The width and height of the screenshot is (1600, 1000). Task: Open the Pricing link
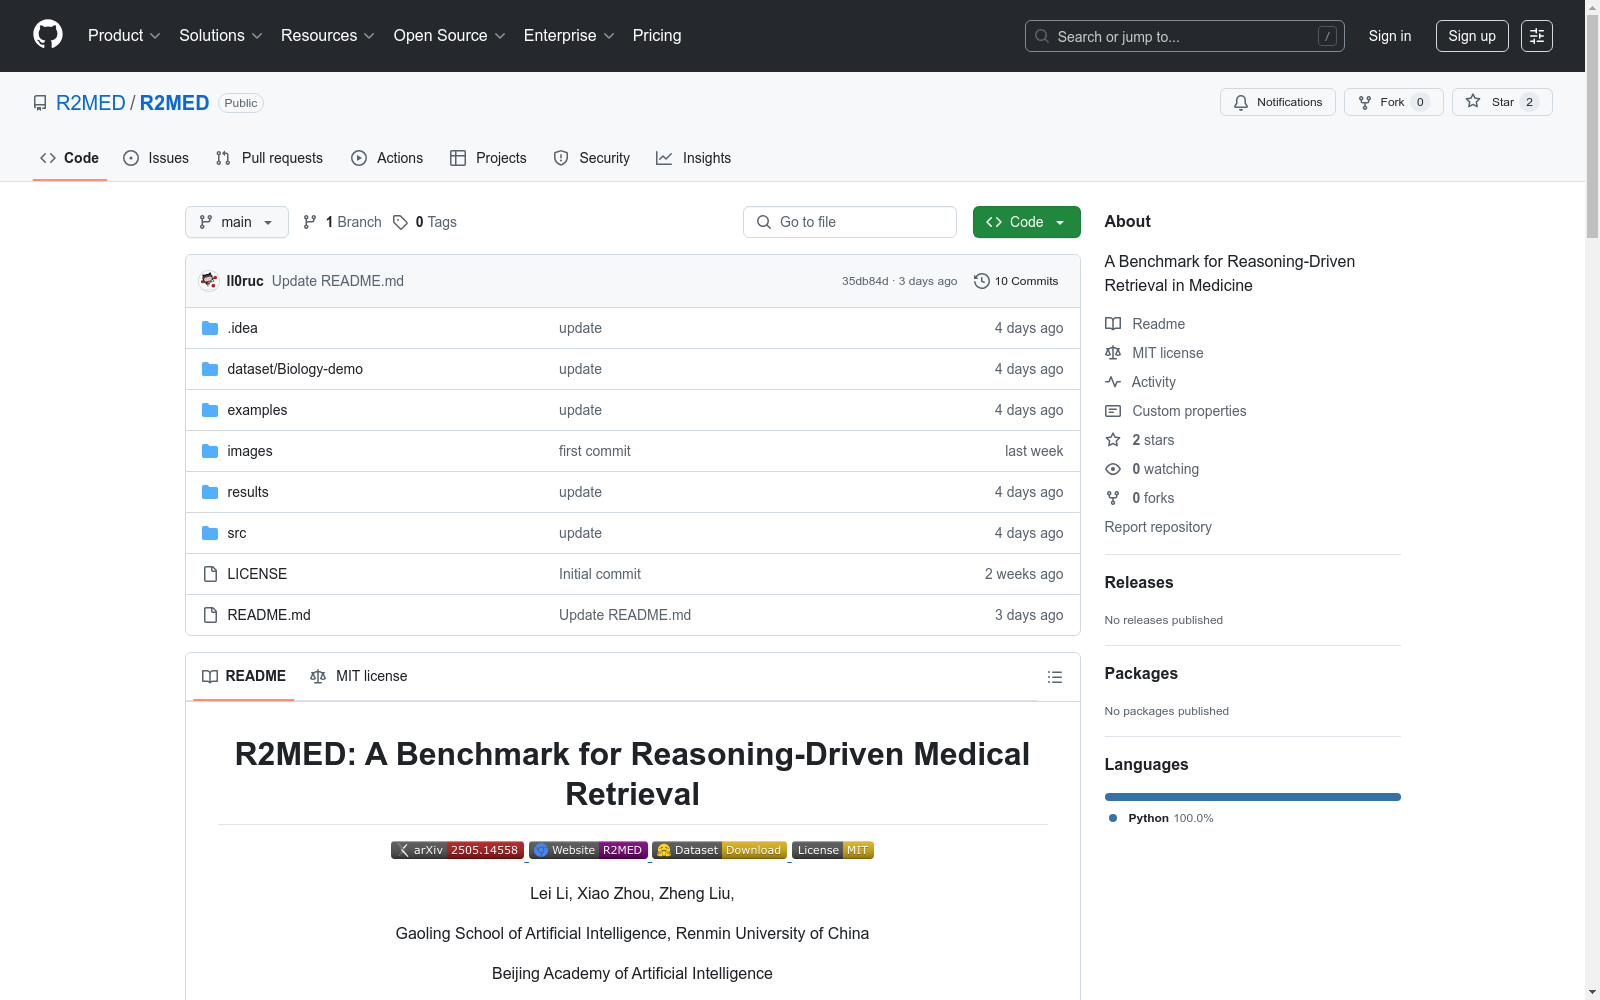point(657,36)
